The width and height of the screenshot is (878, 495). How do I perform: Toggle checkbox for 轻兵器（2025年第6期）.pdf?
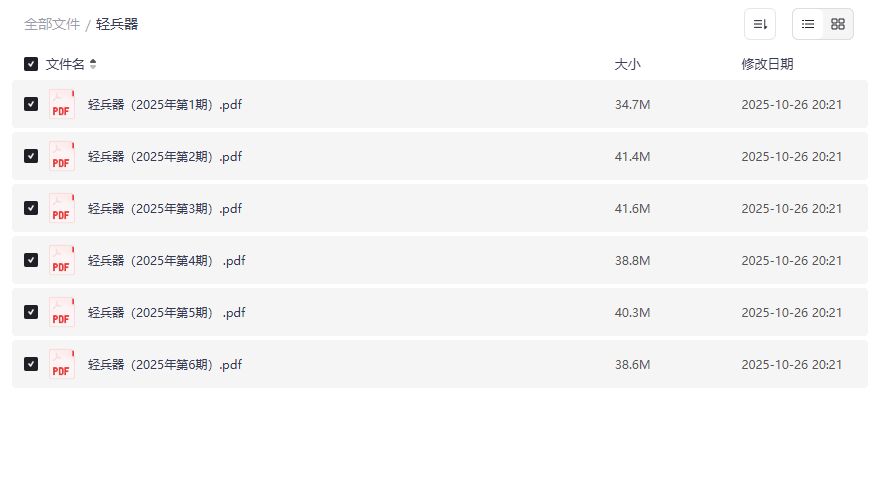pos(31,364)
